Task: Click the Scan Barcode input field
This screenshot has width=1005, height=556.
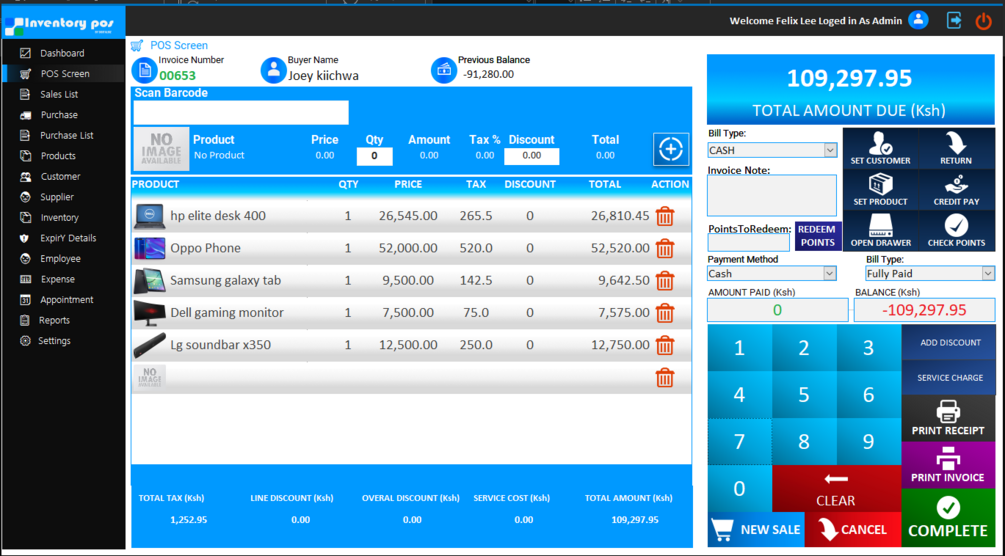Action: click(241, 113)
